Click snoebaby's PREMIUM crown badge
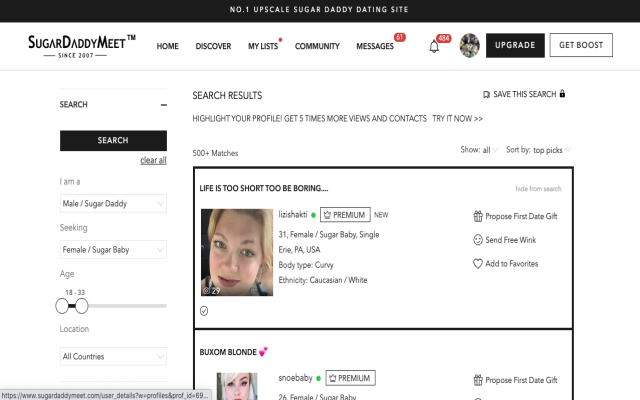Screen dimensions: 640x400 point(350,378)
